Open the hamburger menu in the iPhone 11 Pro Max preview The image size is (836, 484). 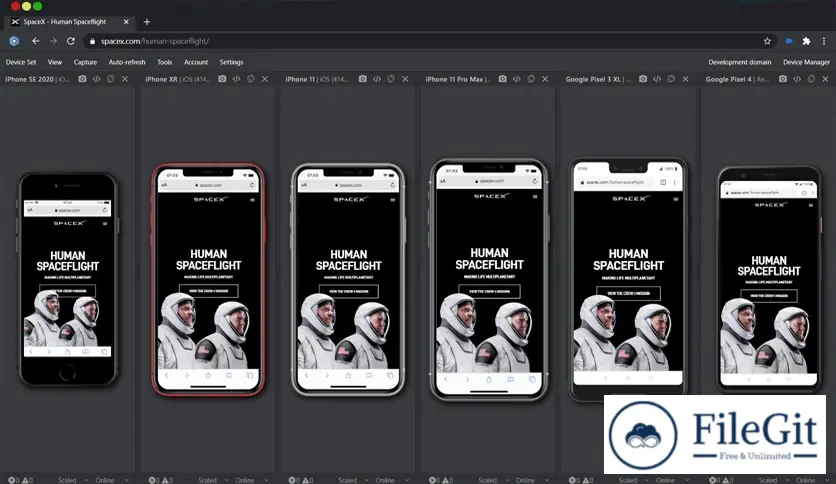pos(535,197)
